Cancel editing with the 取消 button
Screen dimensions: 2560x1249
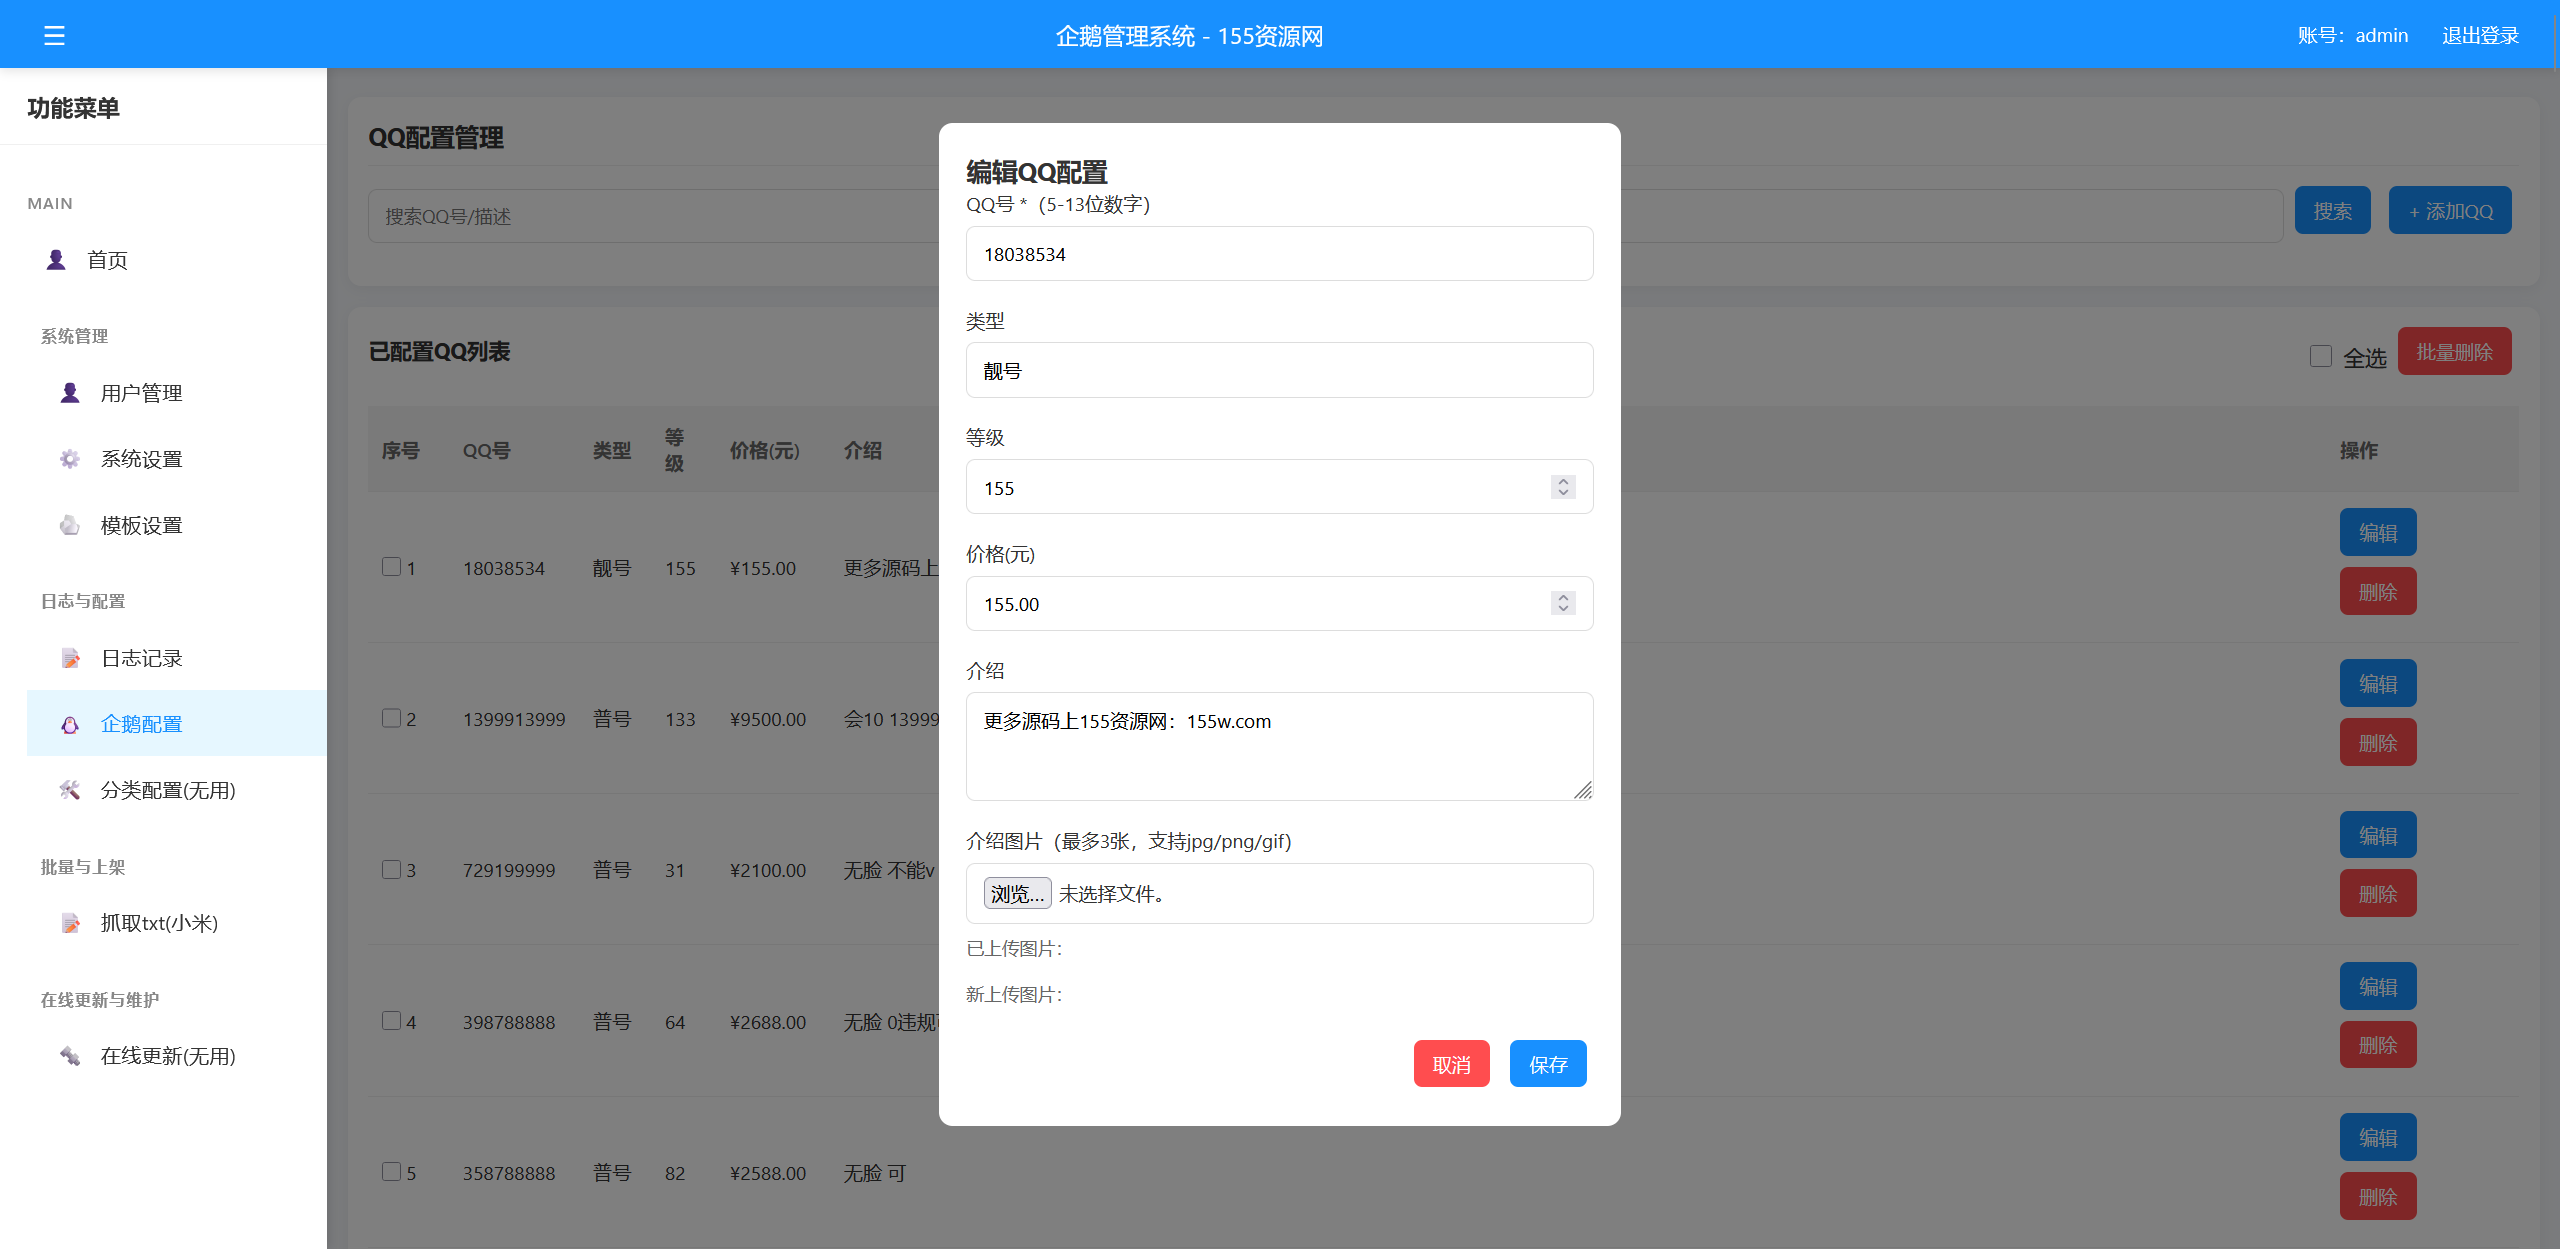pyautogui.click(x=1451, y=1063)
